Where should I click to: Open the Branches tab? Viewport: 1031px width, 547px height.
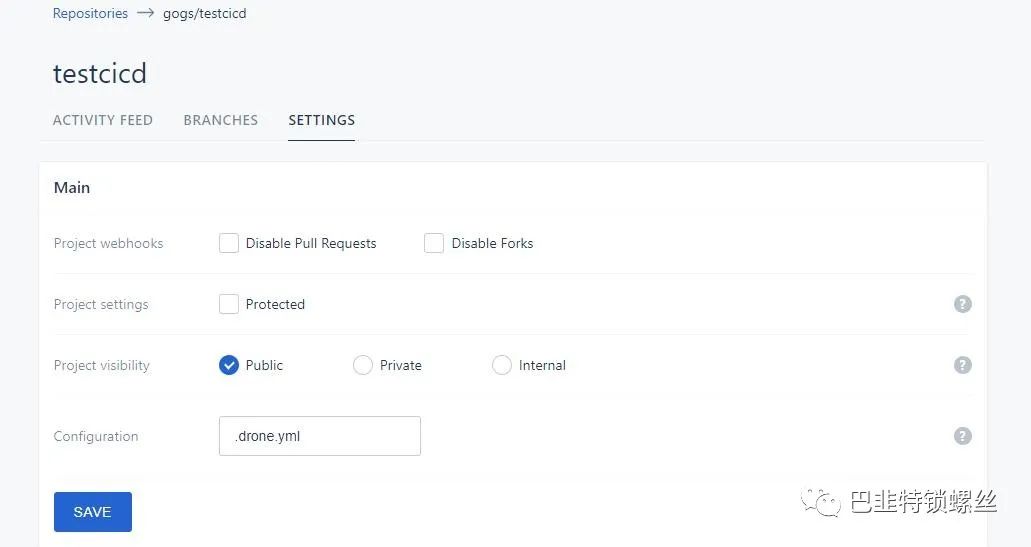(221, 120)
